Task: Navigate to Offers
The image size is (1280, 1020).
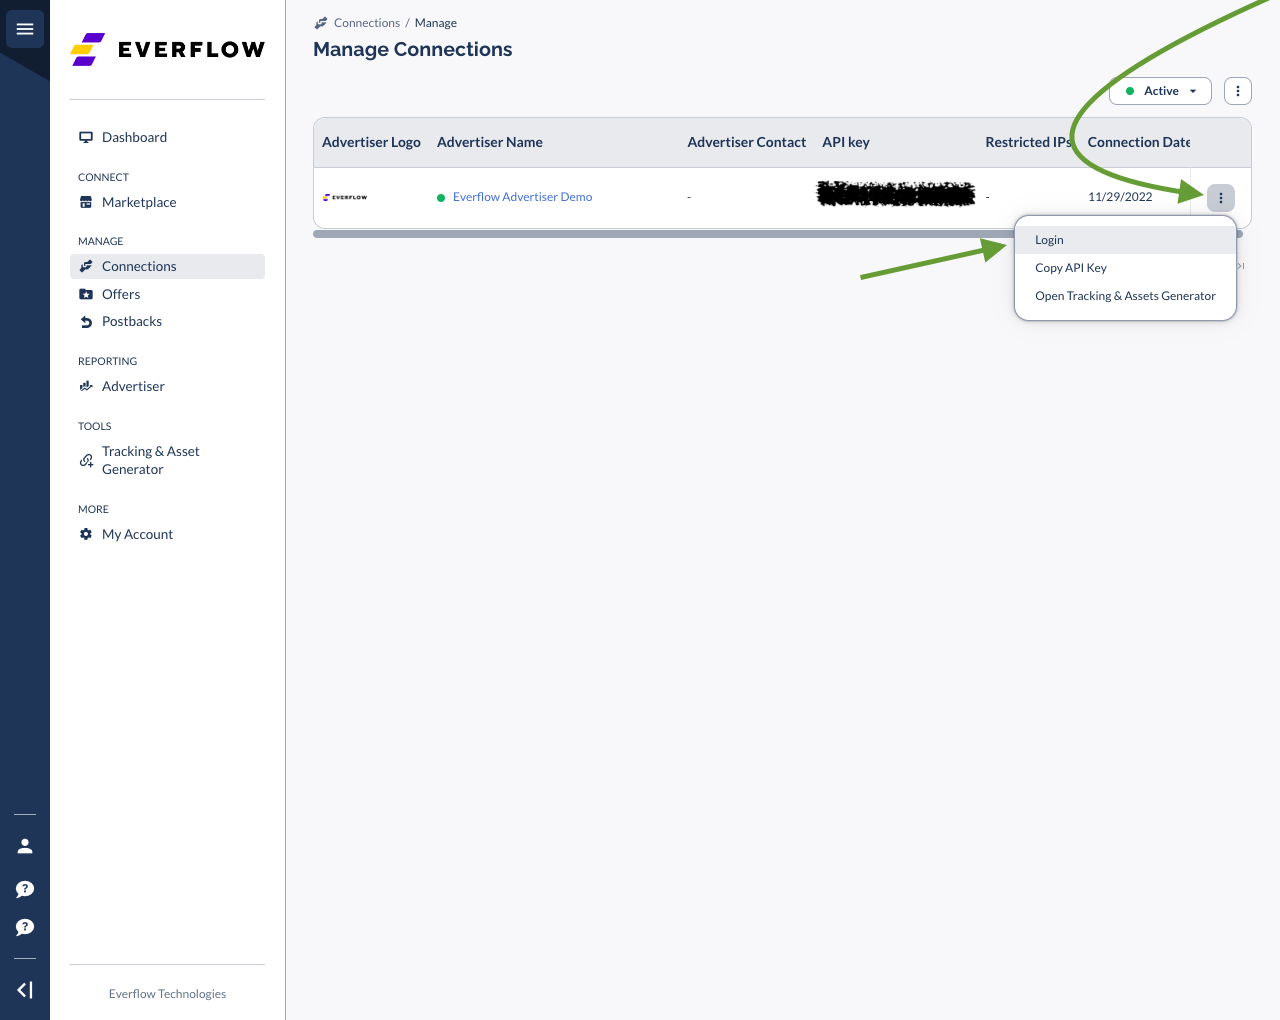Action: click(x=121, y=294)
